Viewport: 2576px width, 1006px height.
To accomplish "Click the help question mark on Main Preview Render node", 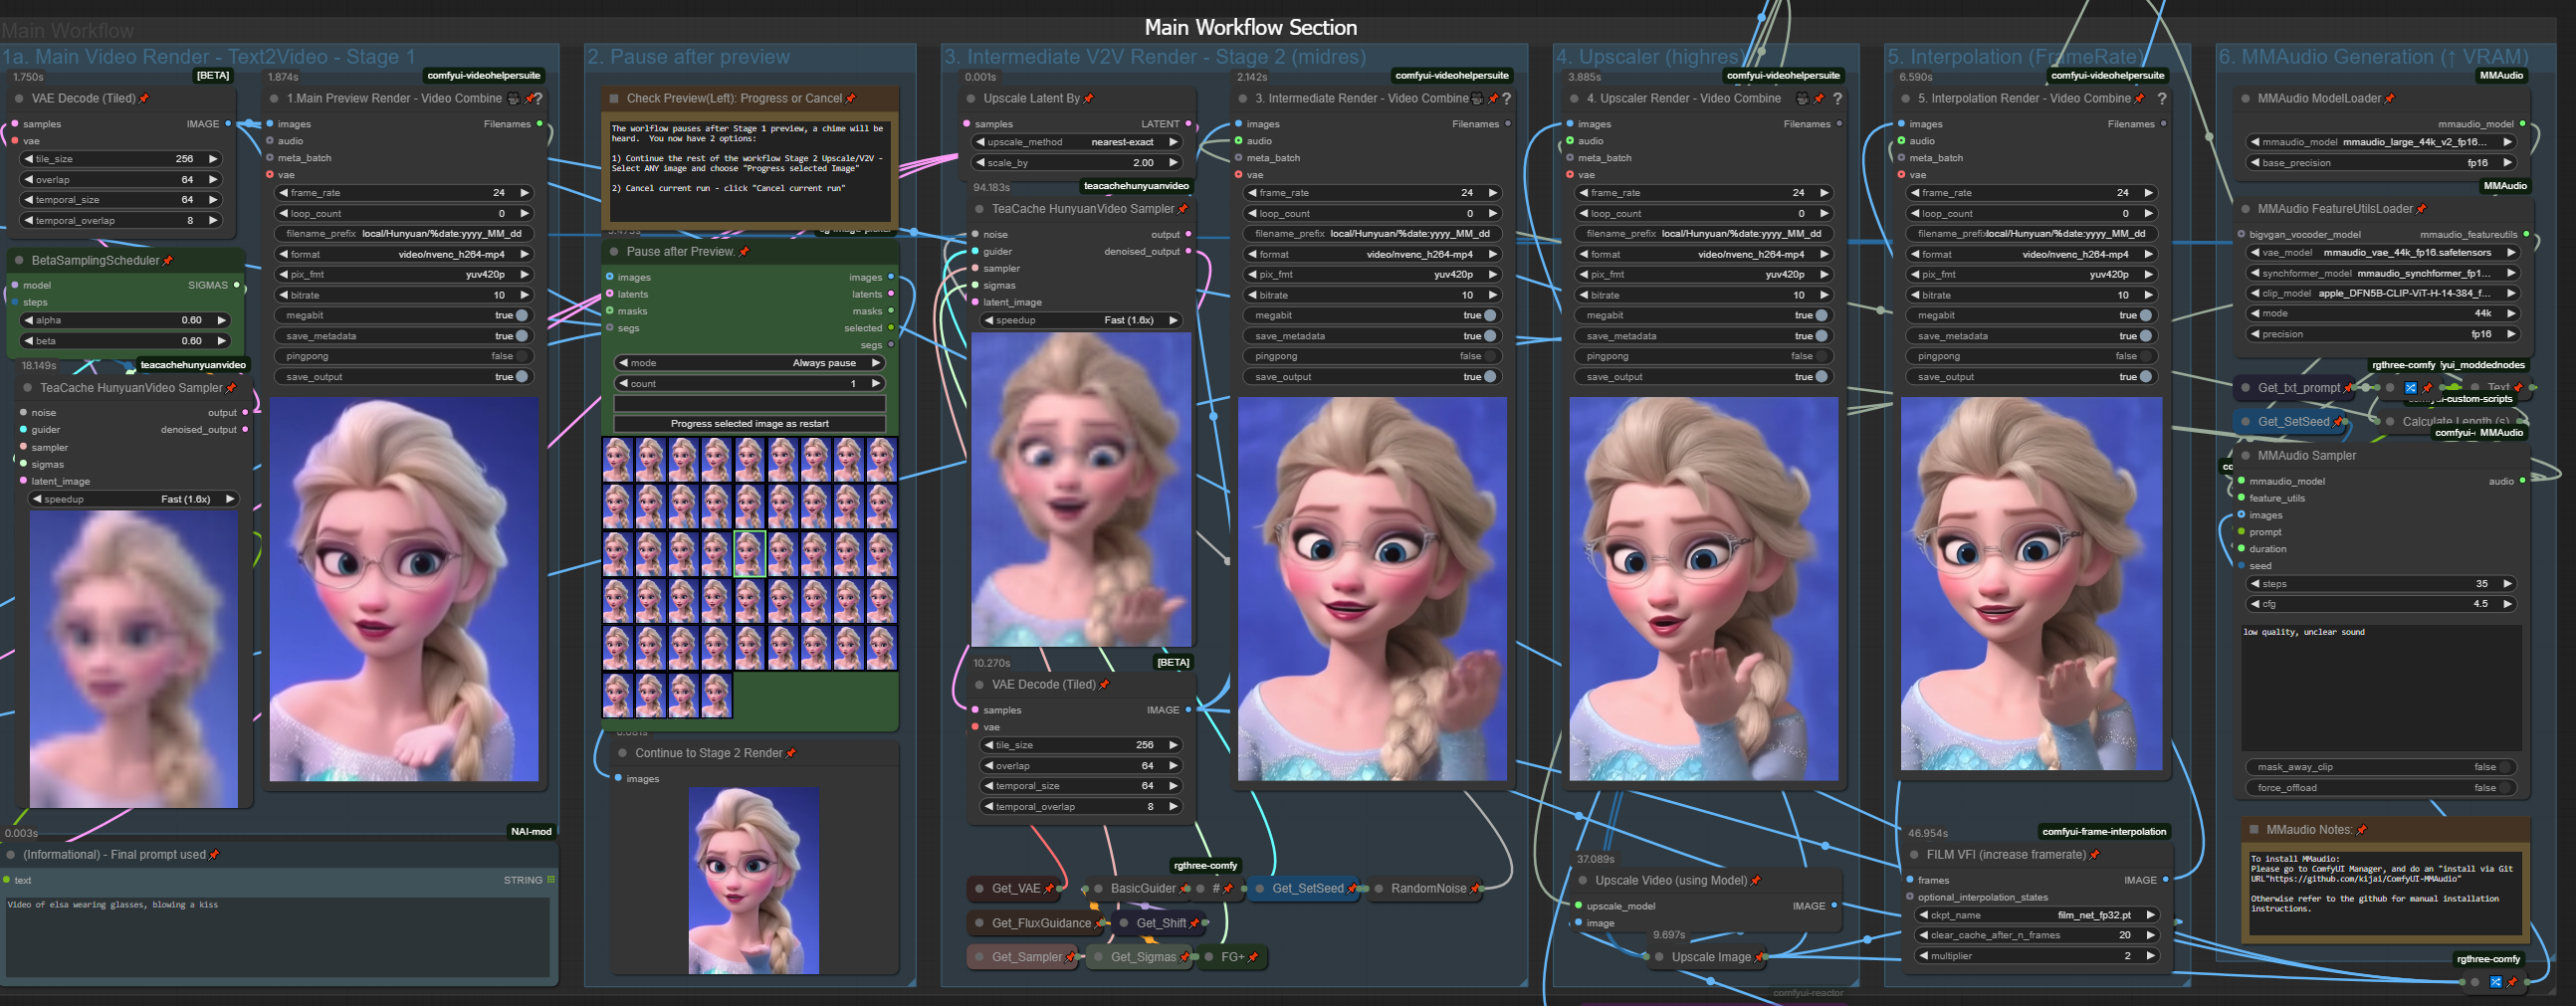I will pyautogui.click(x=539, y=99).
